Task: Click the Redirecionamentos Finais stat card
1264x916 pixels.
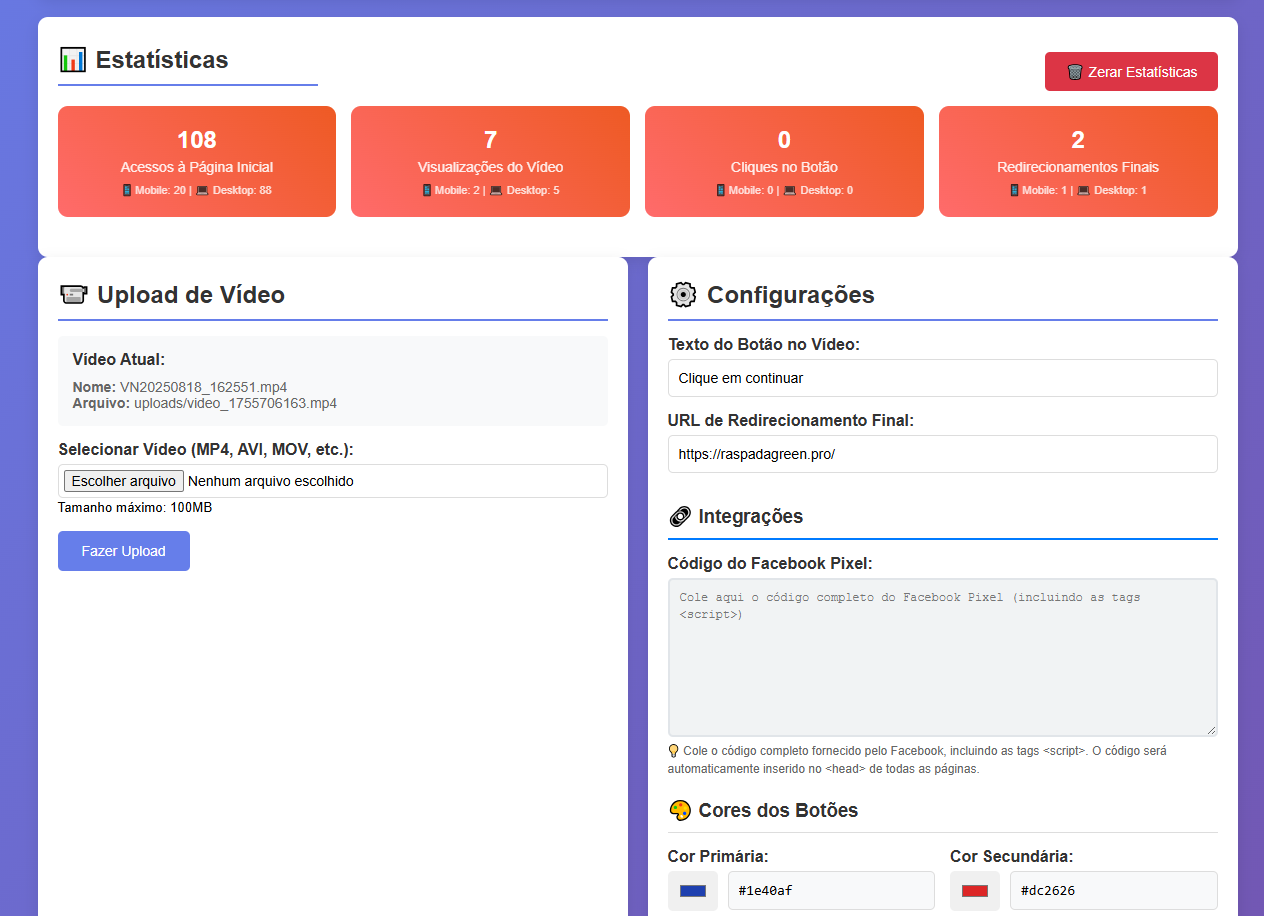Action: [1078, 161]
